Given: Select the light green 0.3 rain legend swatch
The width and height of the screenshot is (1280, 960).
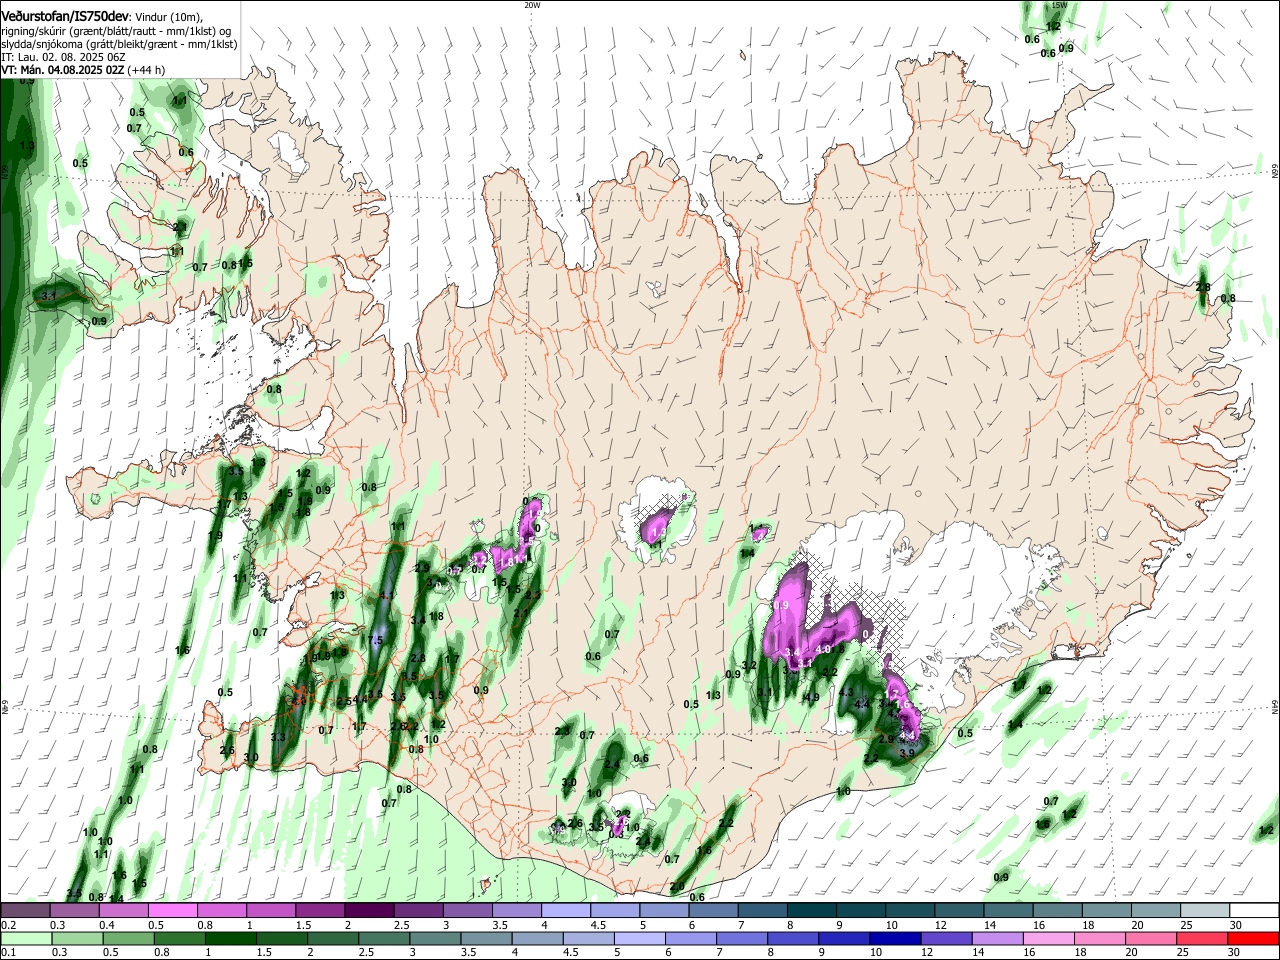Looking at the screenshot, I should point(77,939).
